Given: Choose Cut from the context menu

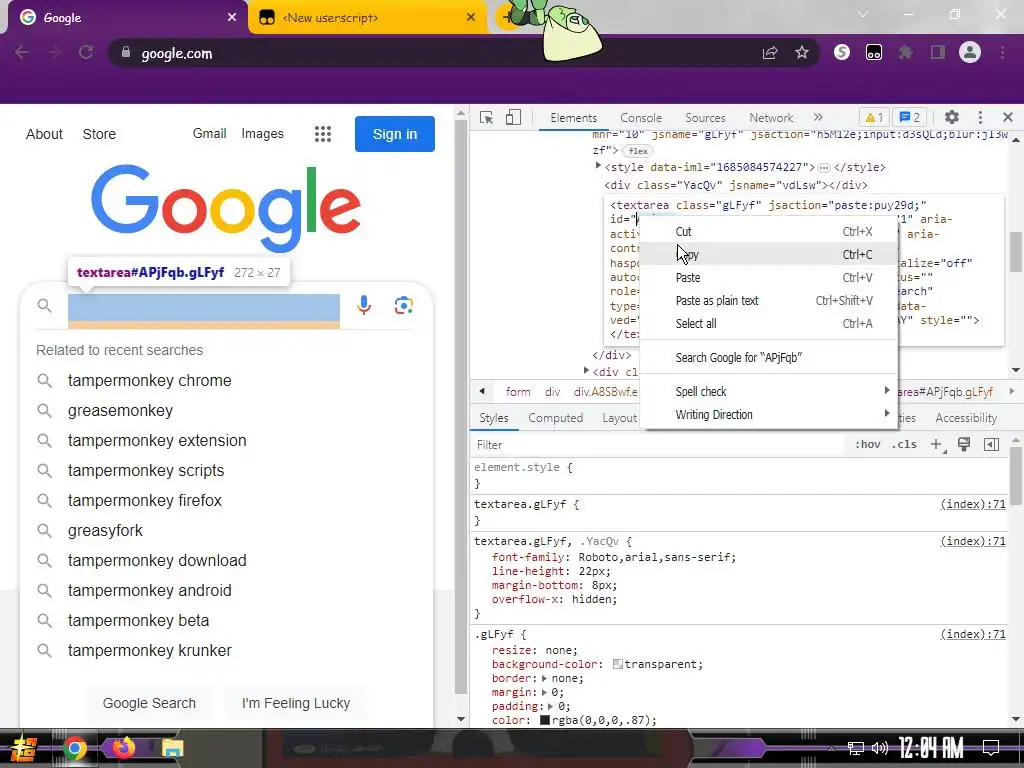Looking at the screenshot, I should [769, 232].
